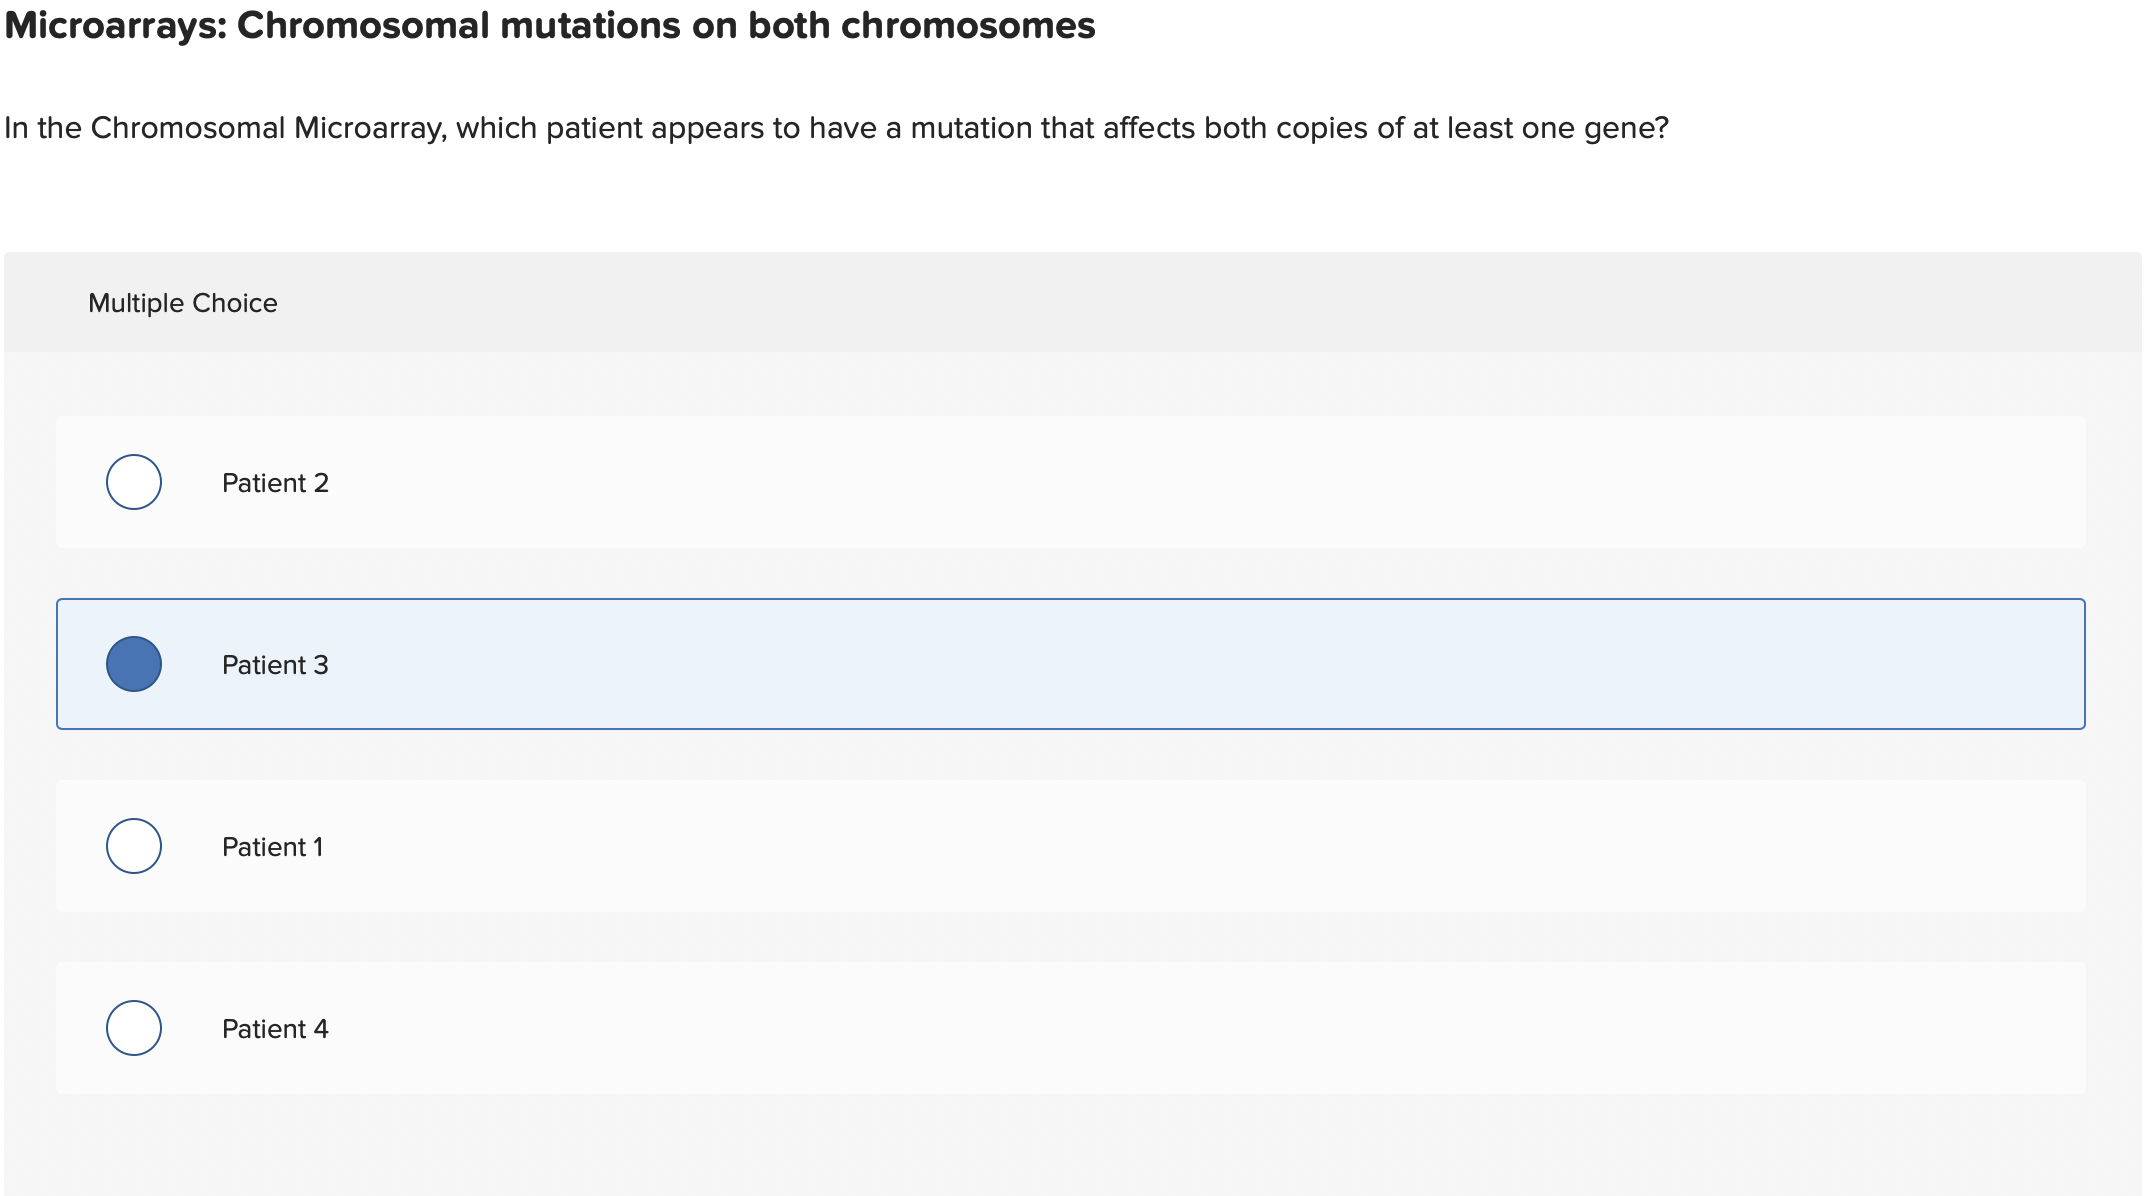Select the Patient 1 radio button
The image size is (2156, 1196).
click(133, 845)
